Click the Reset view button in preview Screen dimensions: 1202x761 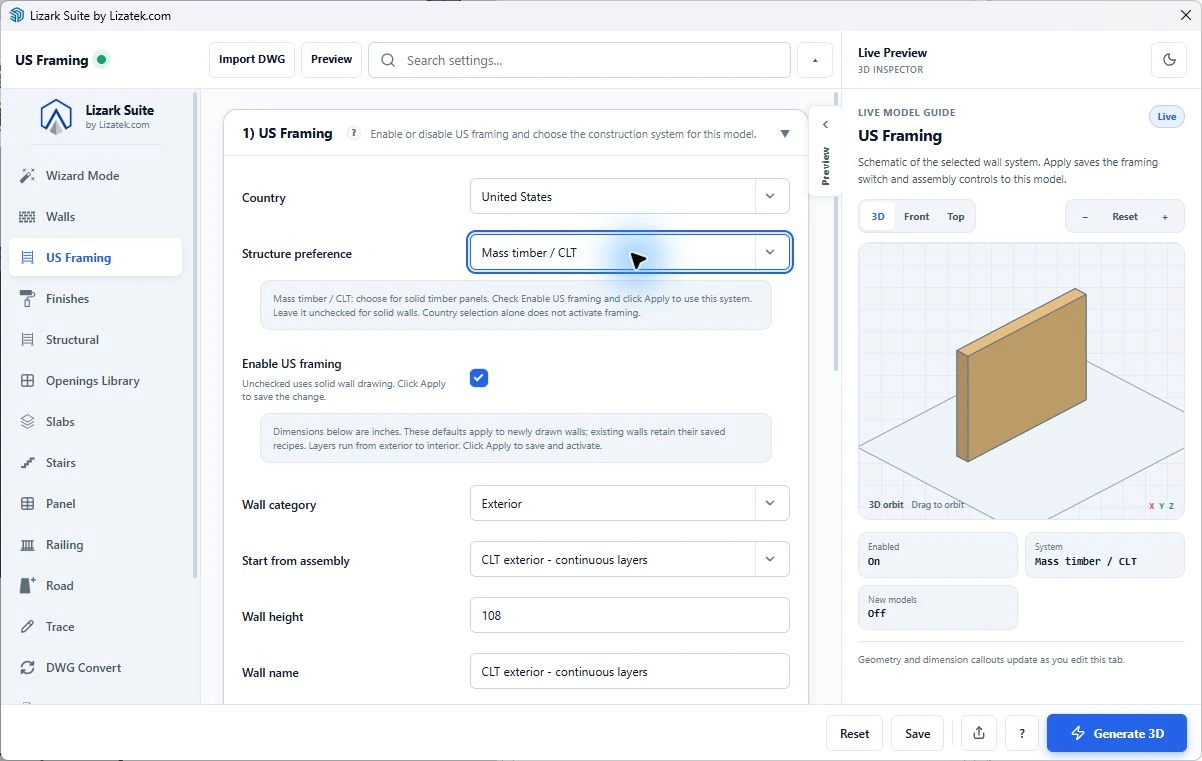pos(1125,217)
